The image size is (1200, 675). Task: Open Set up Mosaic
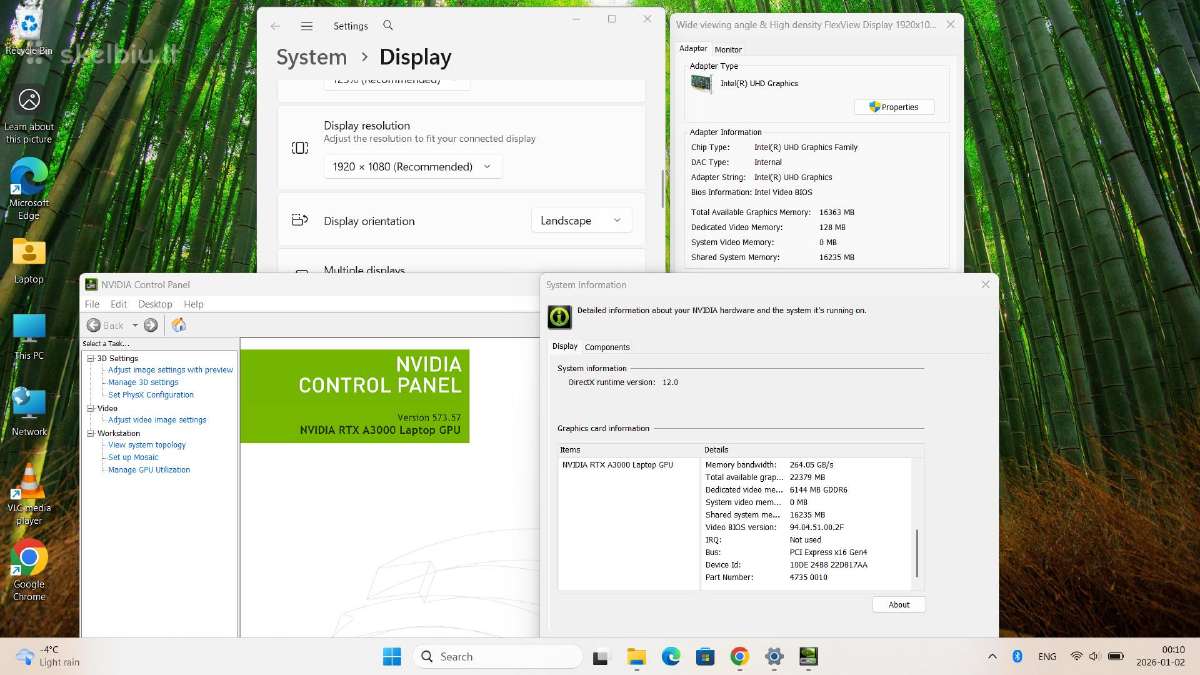coord(133,457)
